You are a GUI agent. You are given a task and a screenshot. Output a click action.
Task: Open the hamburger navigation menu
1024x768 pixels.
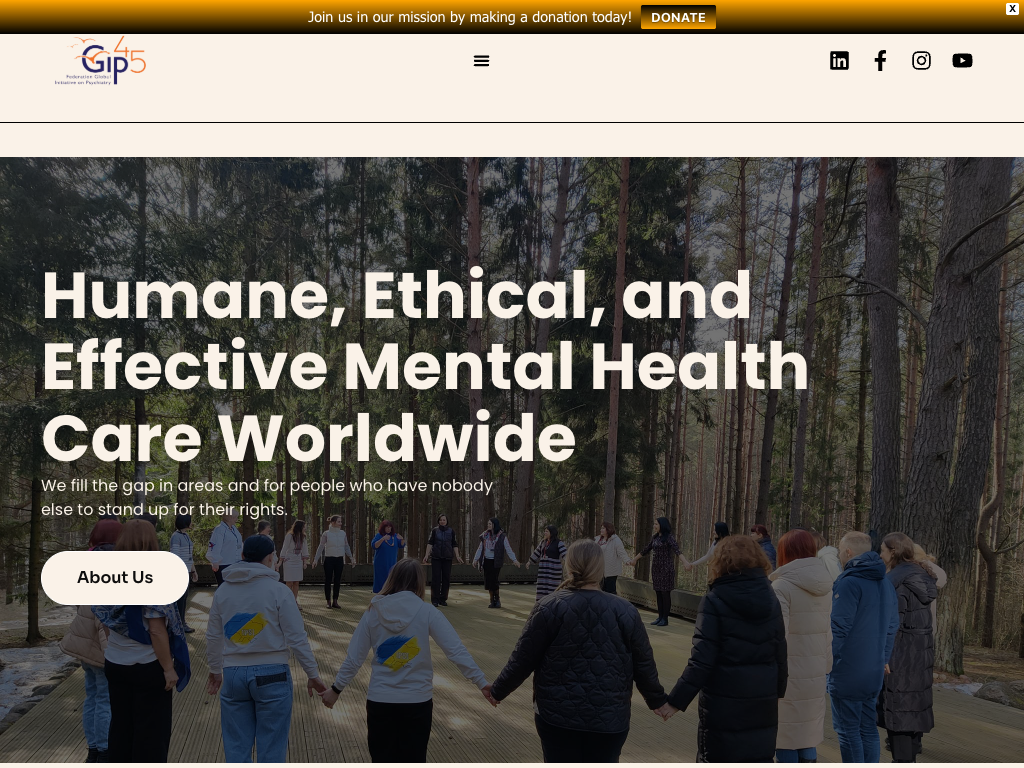[481, 61]
